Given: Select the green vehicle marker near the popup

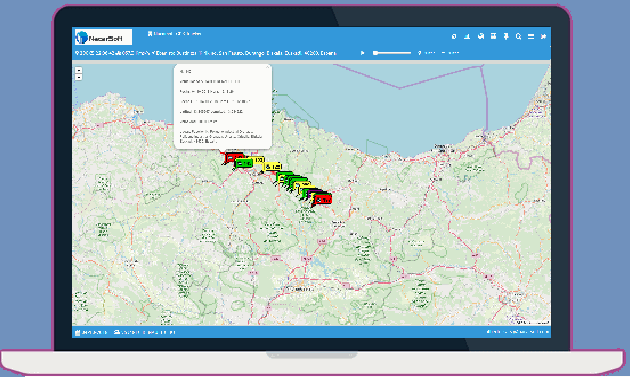Looking at the screenshot, I should (x=243, y=163).
